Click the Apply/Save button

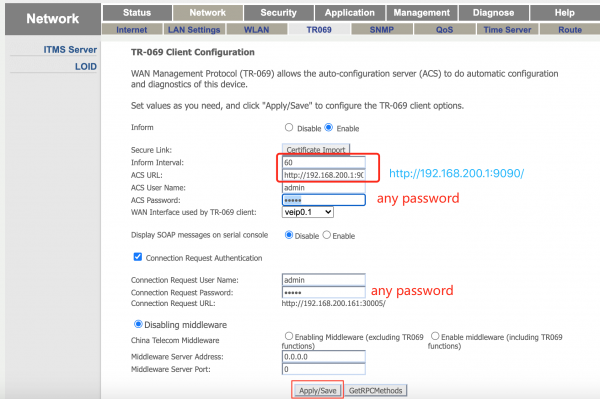318,391
